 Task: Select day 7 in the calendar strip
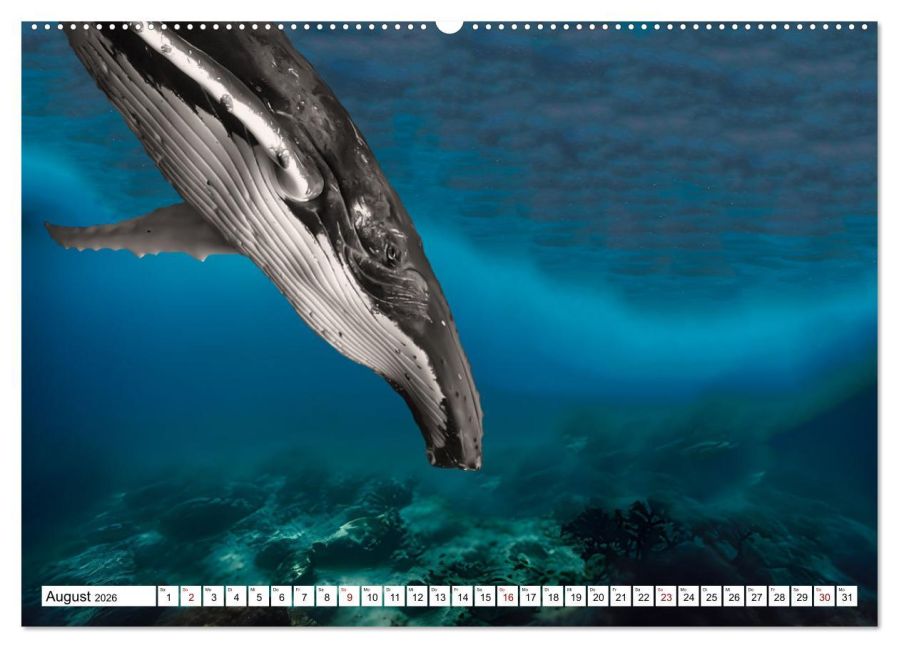click(x=304, y=596)
